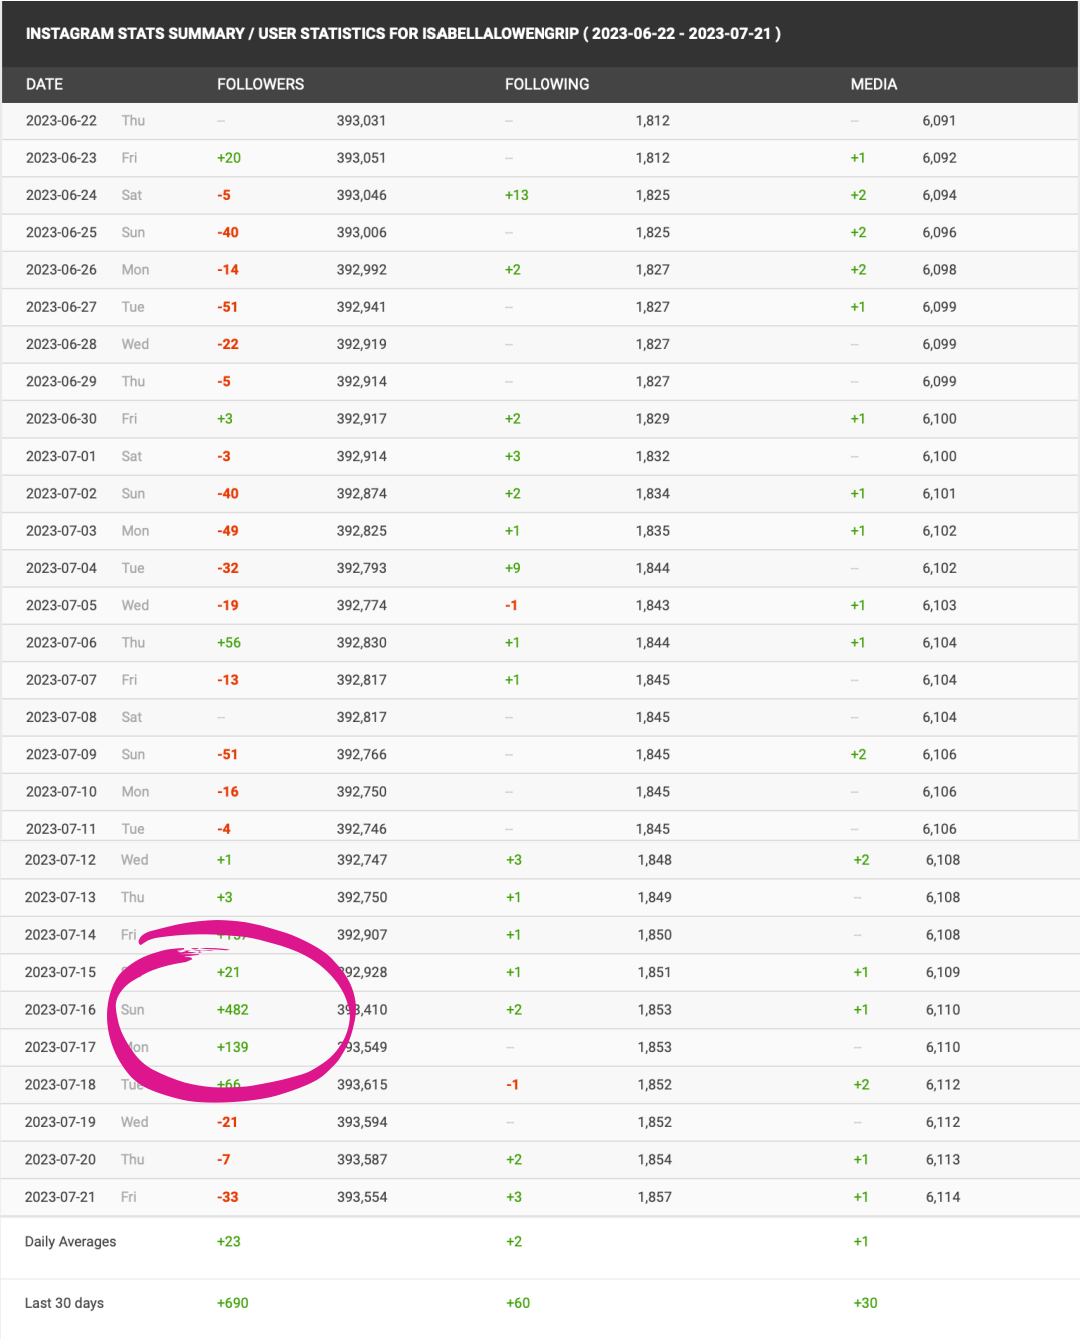The image size is (1080, 1339).
Task: Click the Instagram Stats Summary title text
Action: pos(403,33)
